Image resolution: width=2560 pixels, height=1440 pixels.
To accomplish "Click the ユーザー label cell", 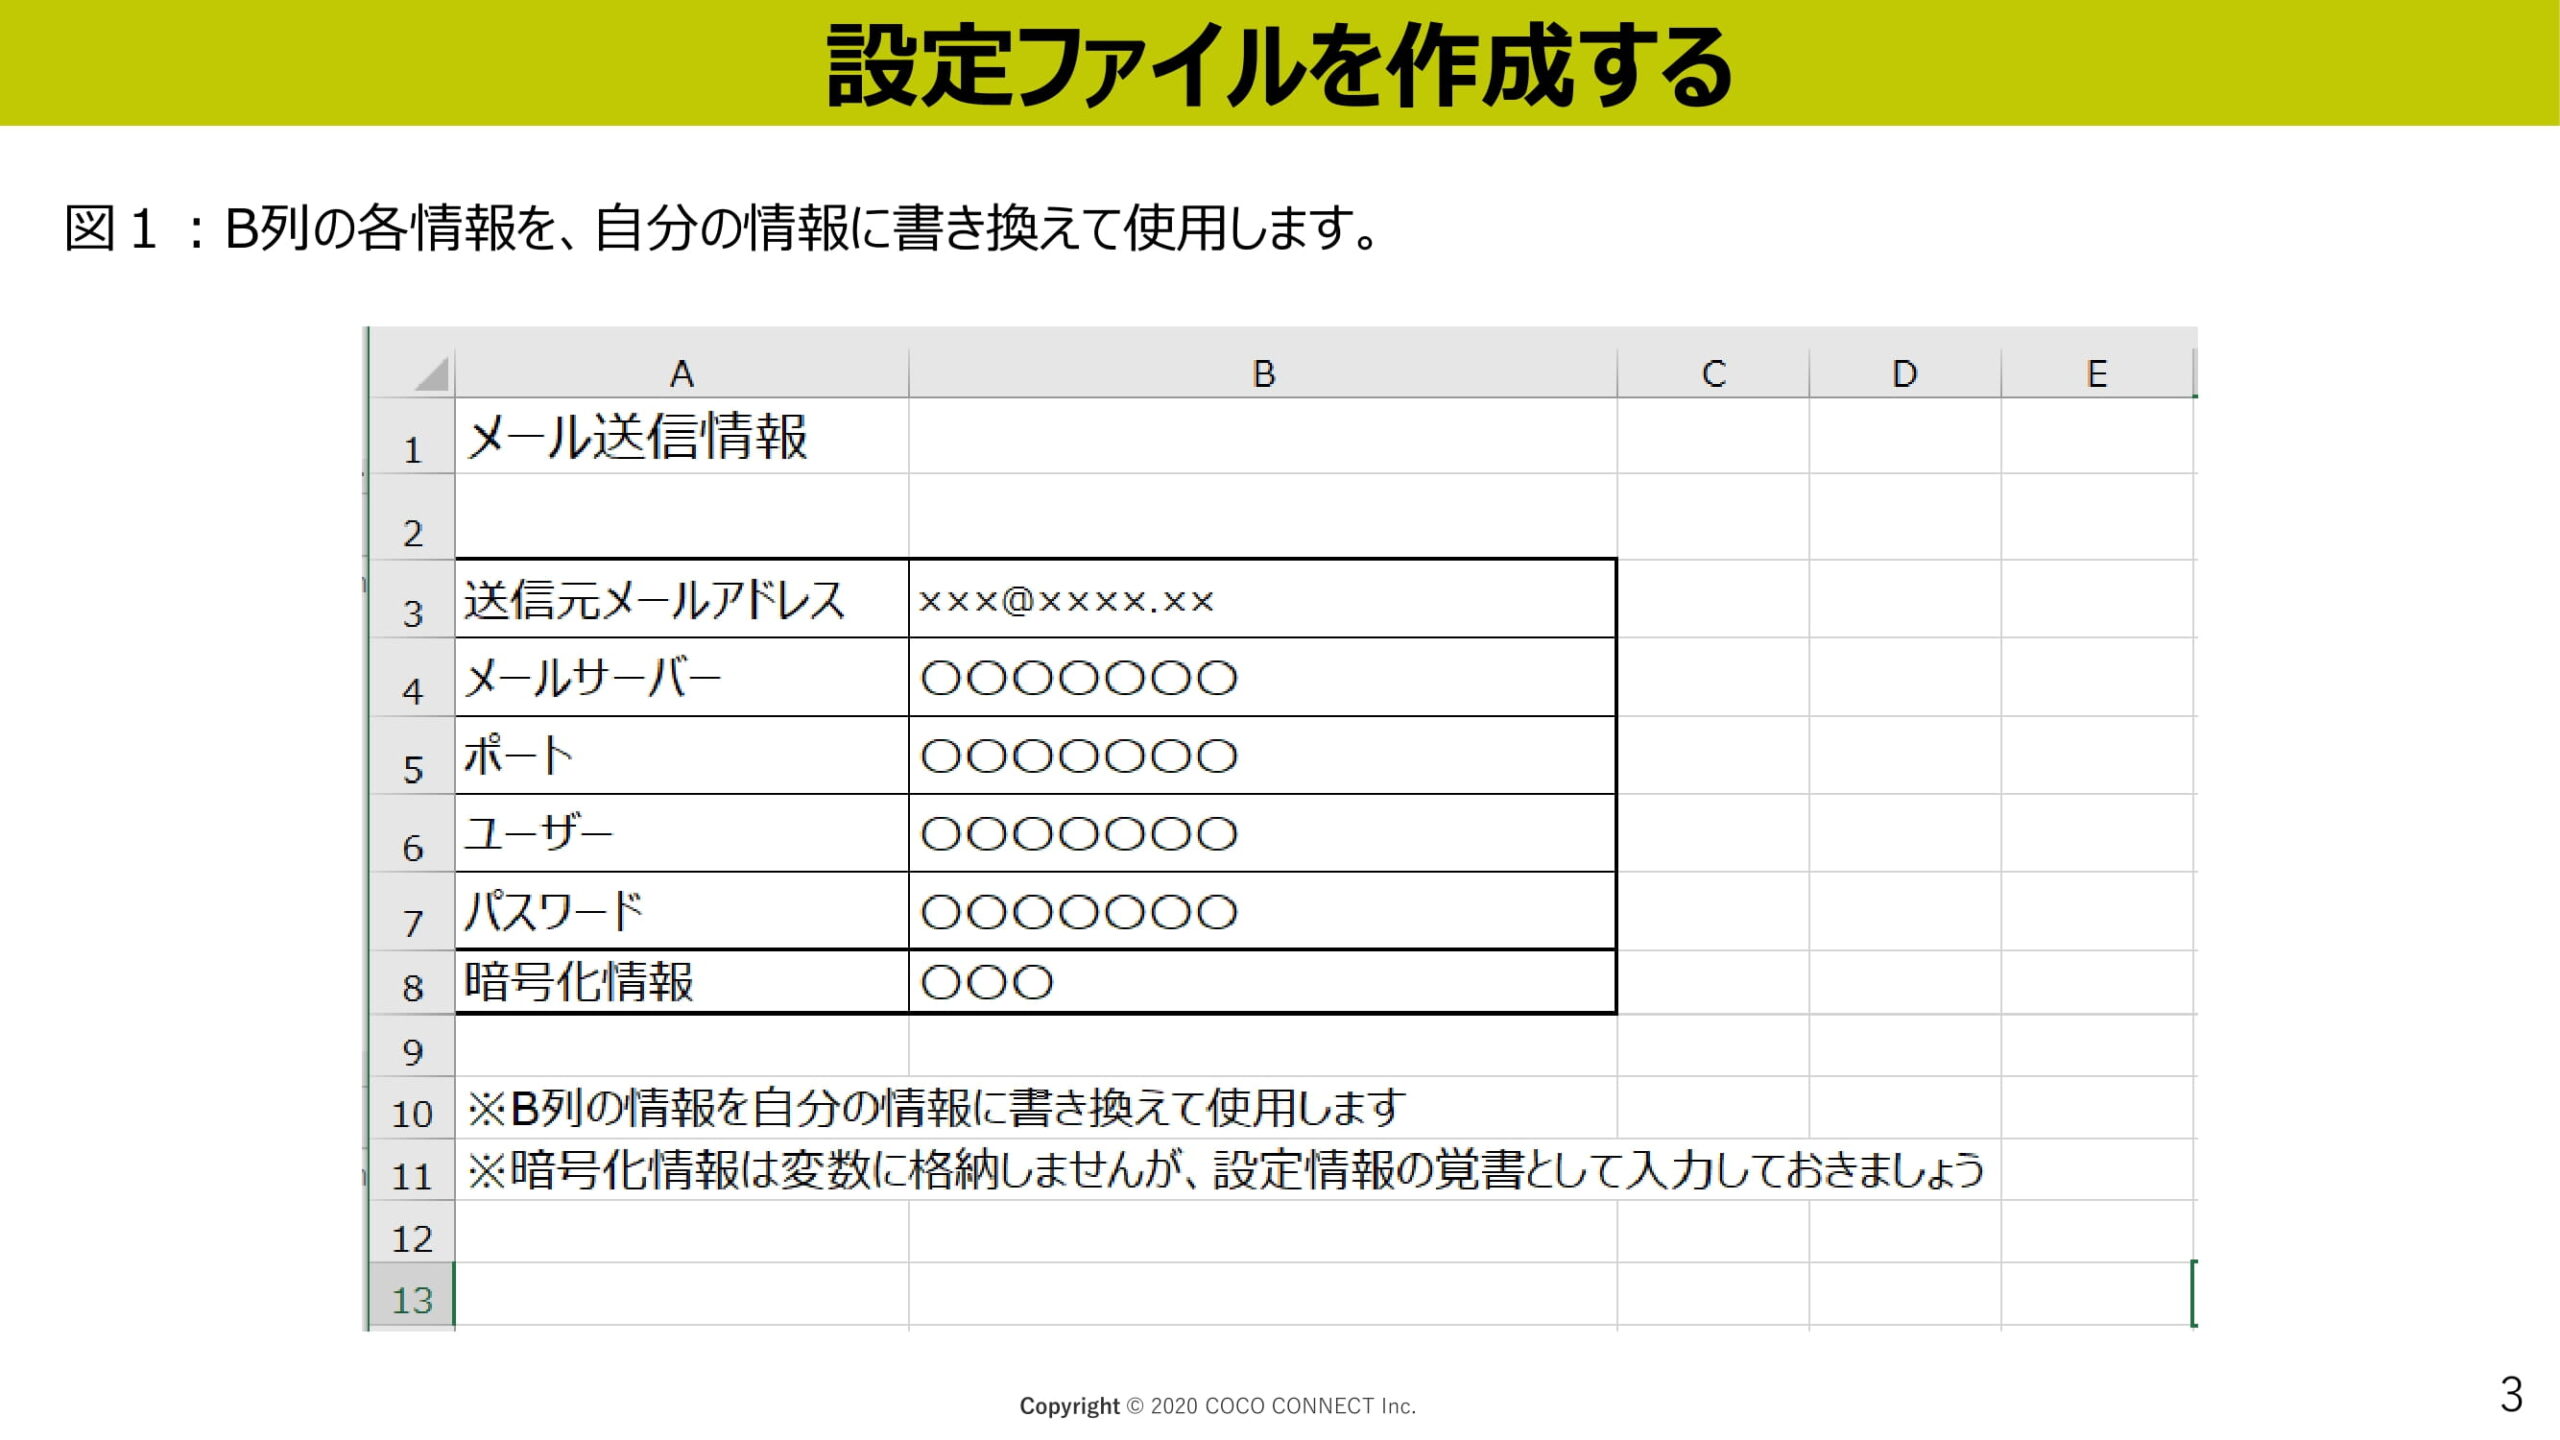I will (682, 833).
